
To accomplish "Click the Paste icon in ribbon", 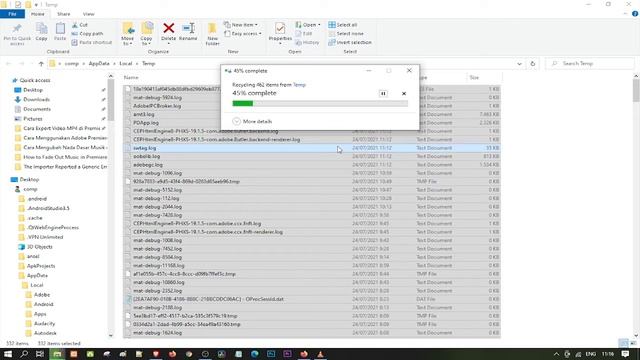I will pyautogui.click(x=60, y=29).
